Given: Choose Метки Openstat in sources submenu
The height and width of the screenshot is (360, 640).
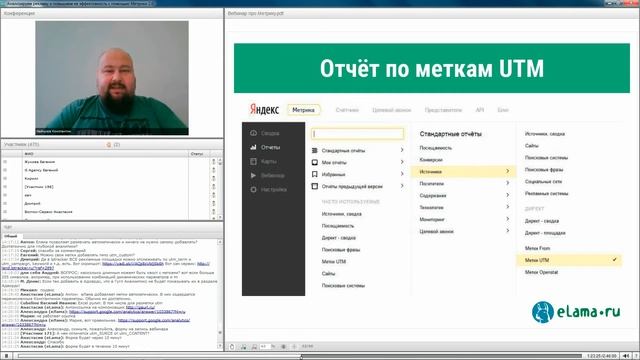Looking at the screenshot, I should coord(541,272).
